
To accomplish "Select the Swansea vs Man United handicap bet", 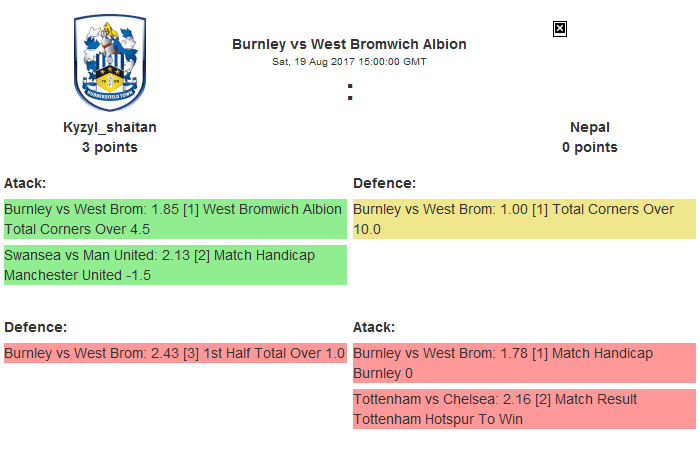I will click(174, 265).
